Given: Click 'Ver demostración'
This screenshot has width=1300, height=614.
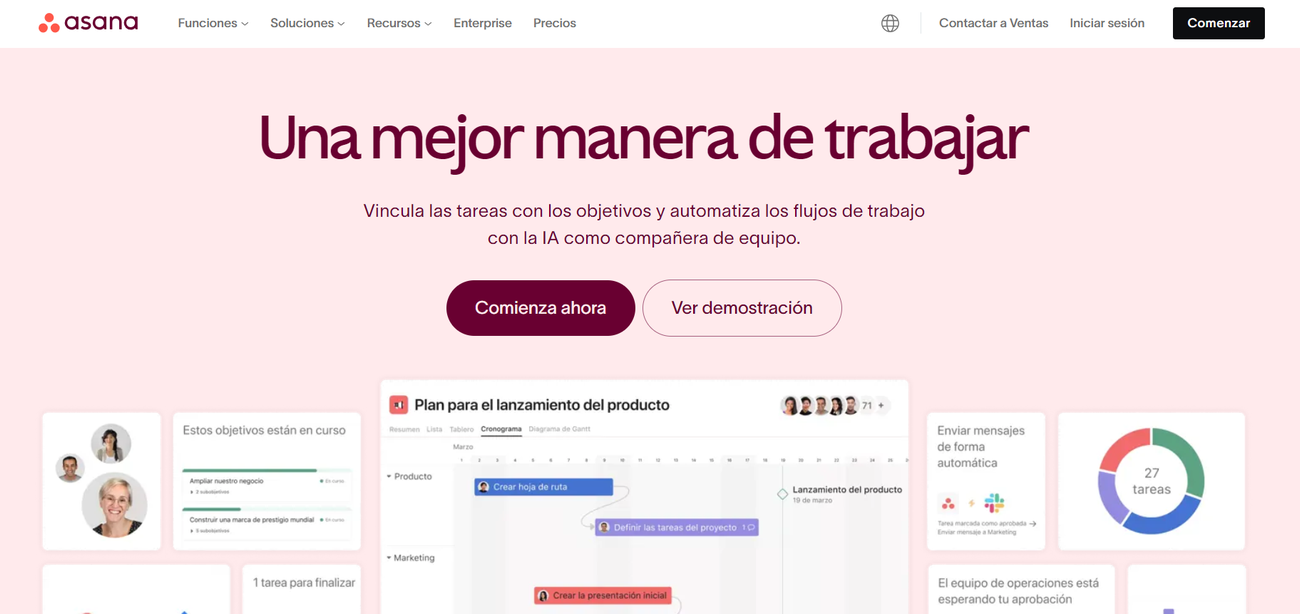Looking at the screenshot, I should pyautogui.click(x=741, y=308).
